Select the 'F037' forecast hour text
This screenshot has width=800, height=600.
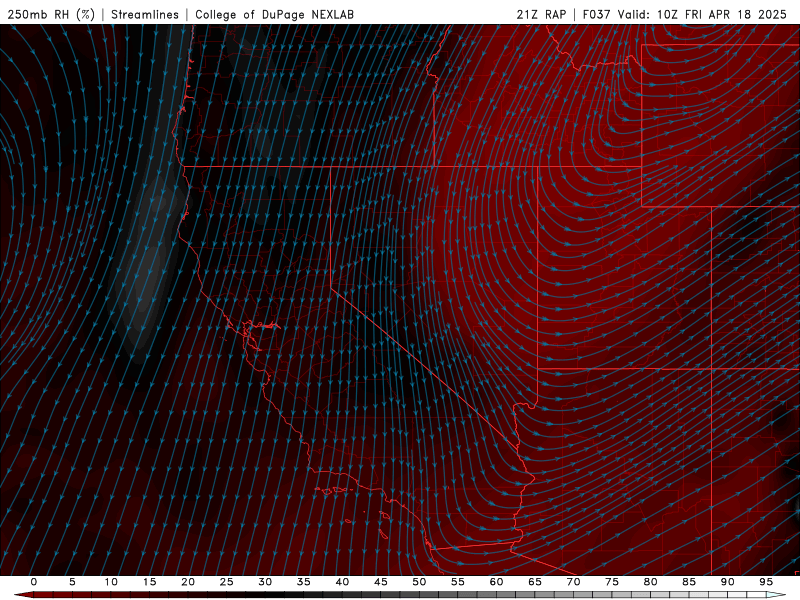click(x=596, y=14)
